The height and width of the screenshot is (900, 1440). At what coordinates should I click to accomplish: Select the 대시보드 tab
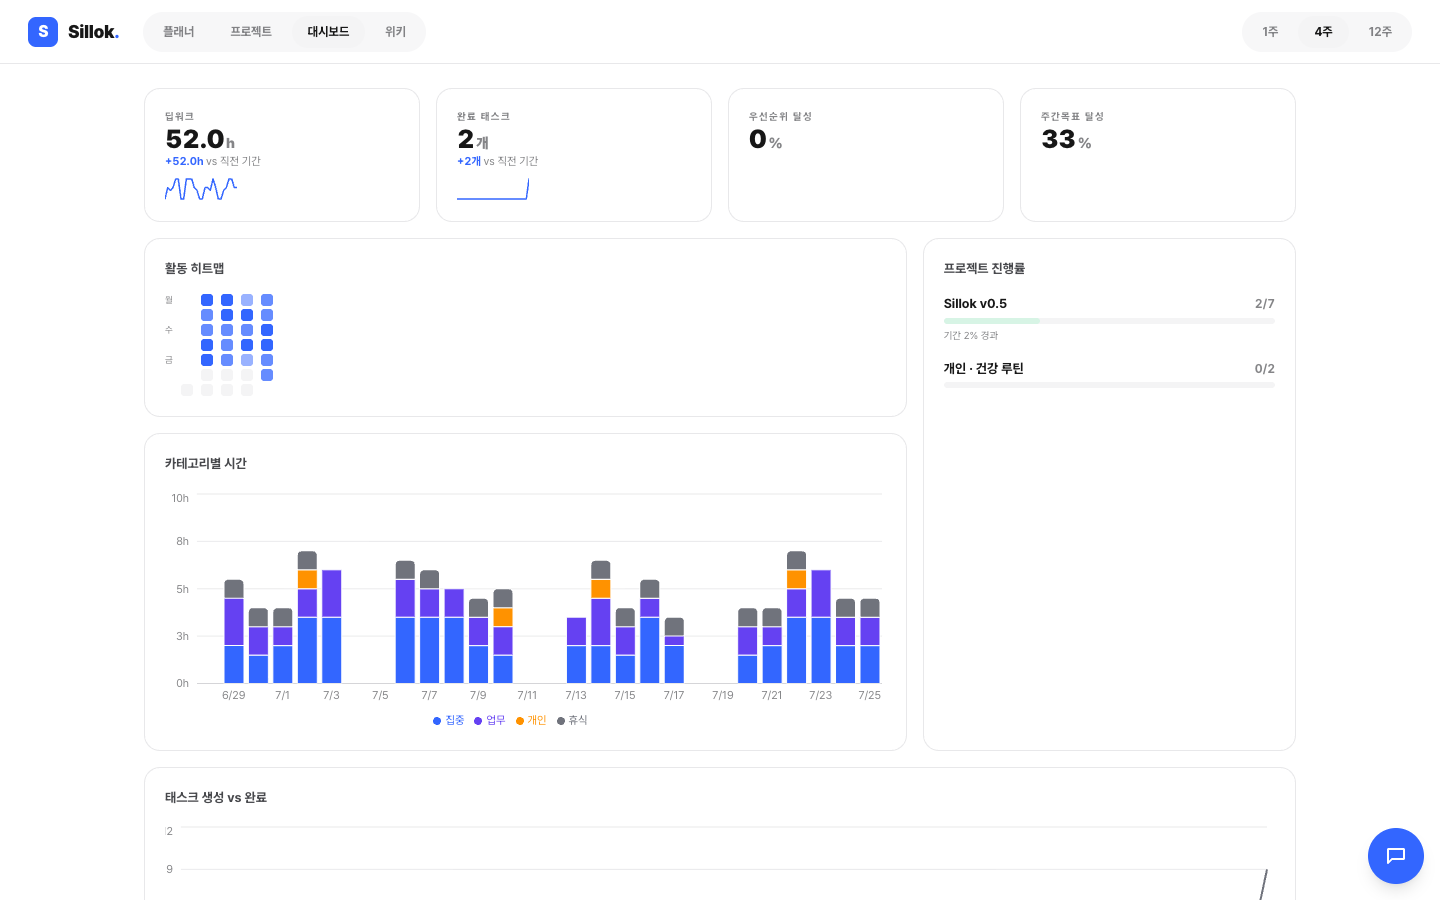[328, 32]
